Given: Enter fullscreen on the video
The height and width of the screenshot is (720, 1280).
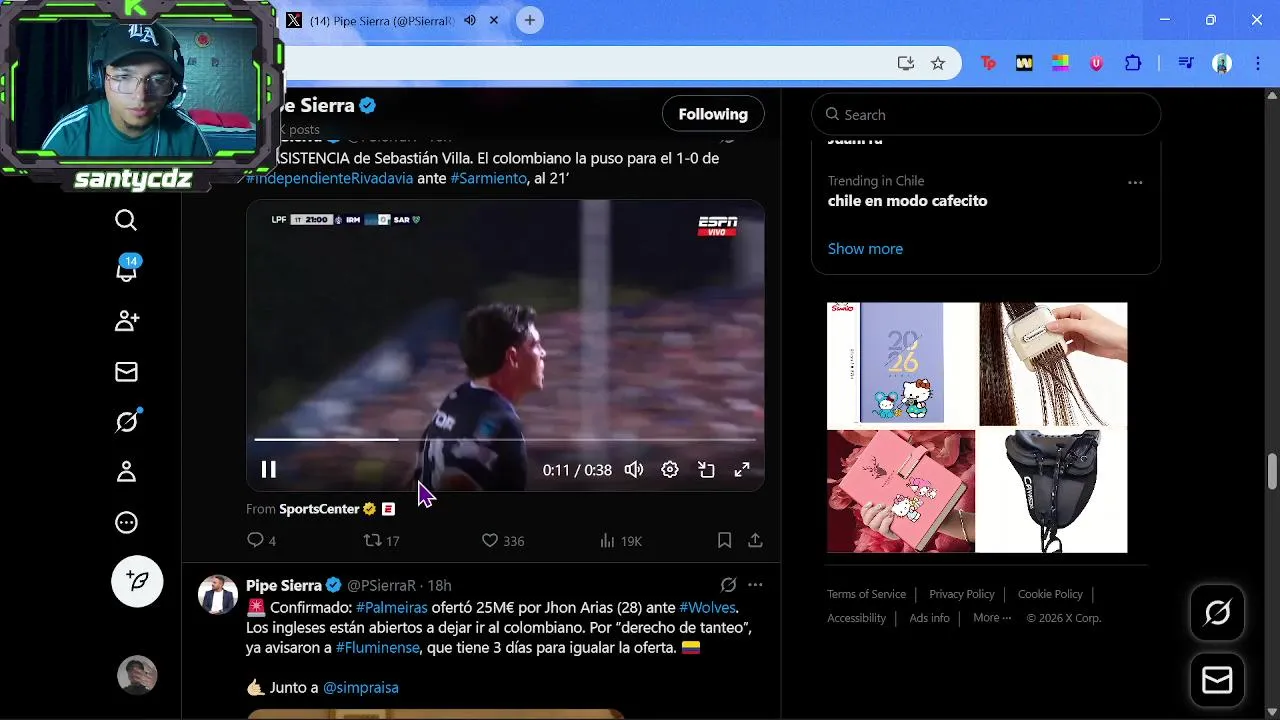Looking at the screenshot, I should tap(742, 469).
